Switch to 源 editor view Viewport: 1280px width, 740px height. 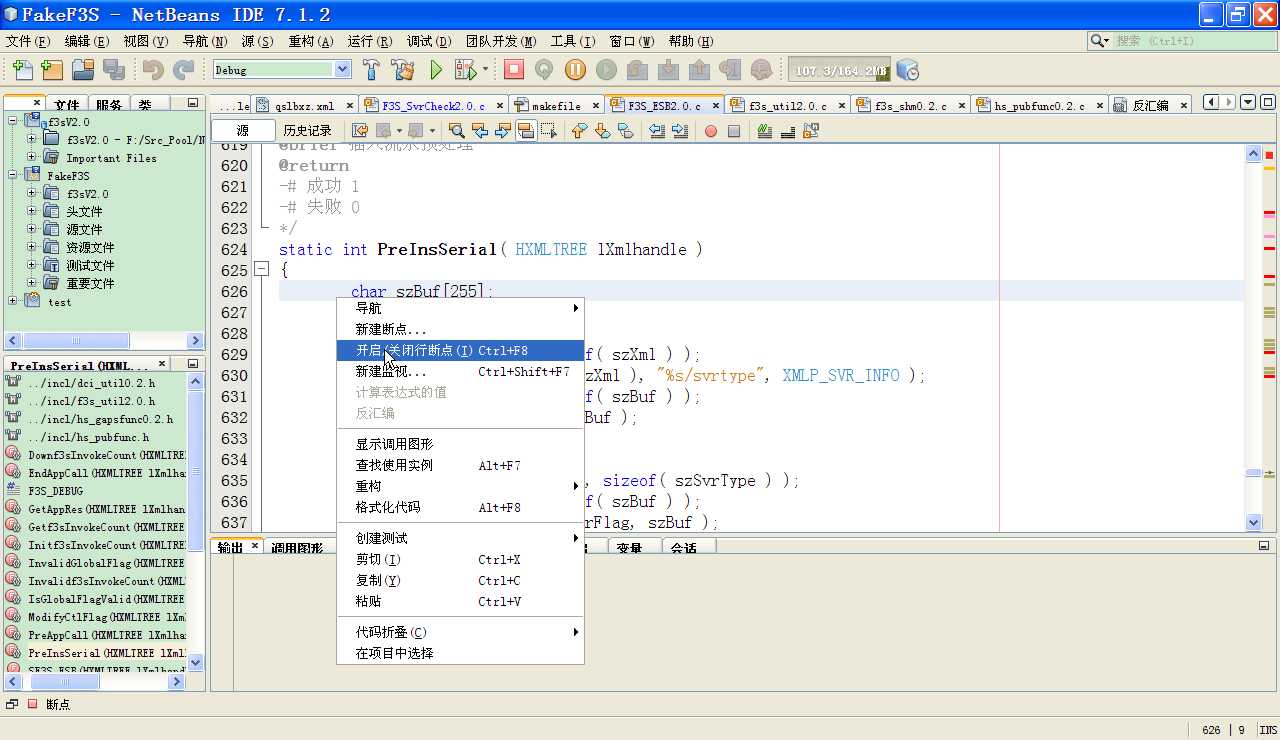coord(243,131)
